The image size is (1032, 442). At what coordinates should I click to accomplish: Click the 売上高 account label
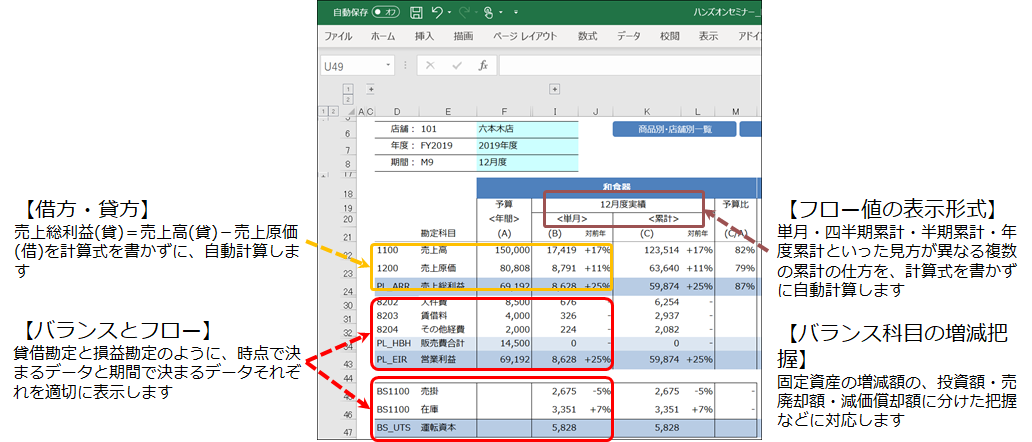click(433, 251)
